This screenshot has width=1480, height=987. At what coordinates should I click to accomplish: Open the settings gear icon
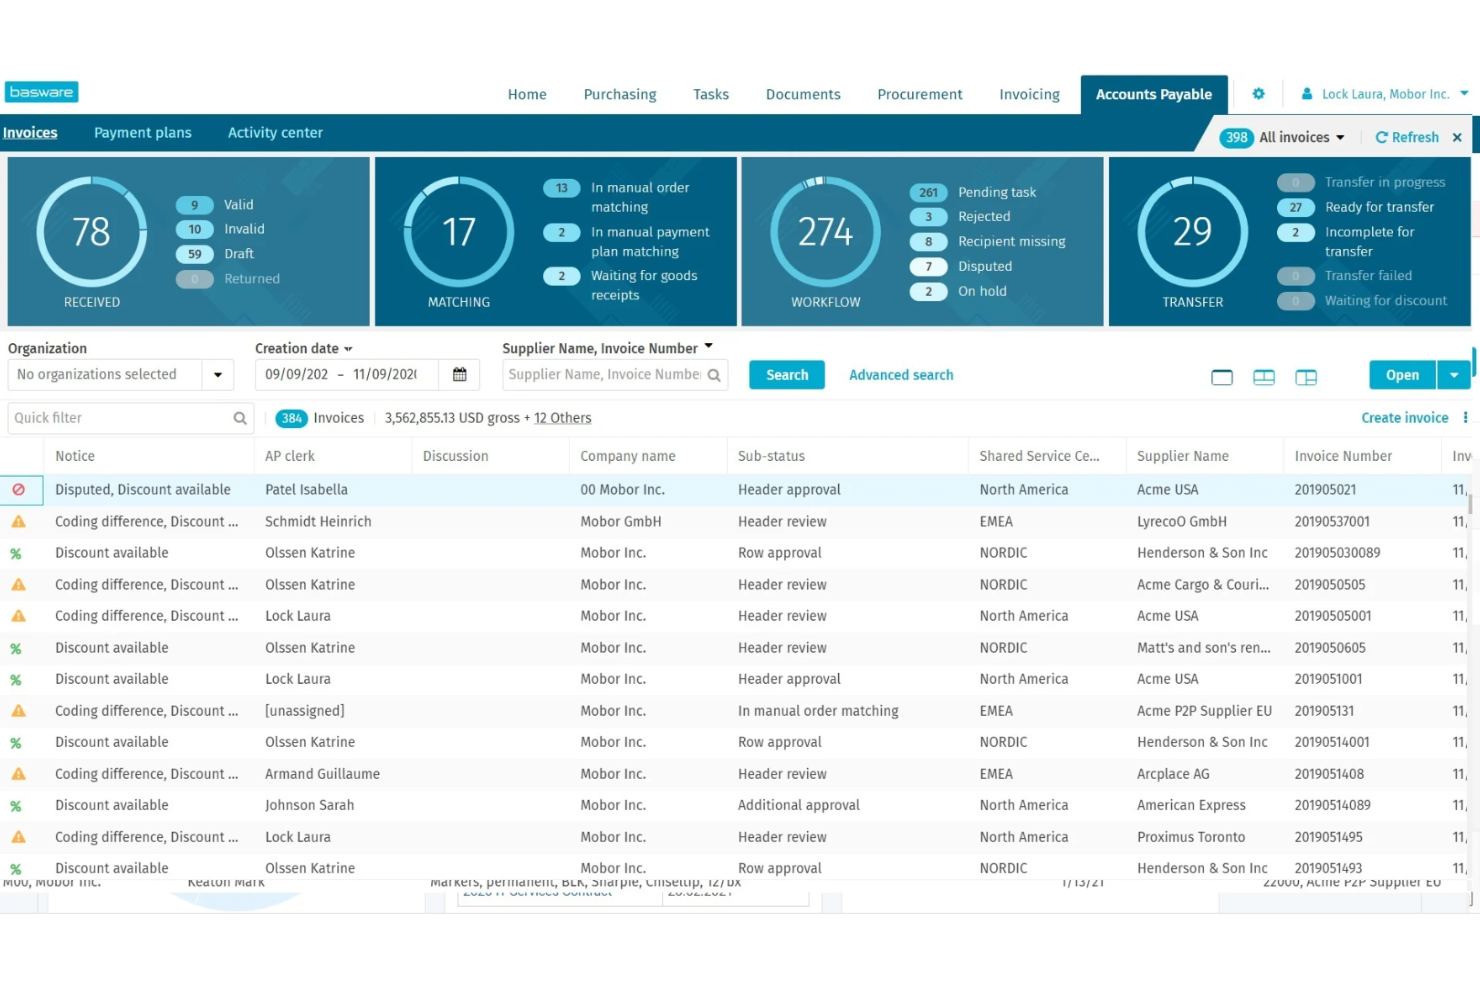tap(1258, 93)
